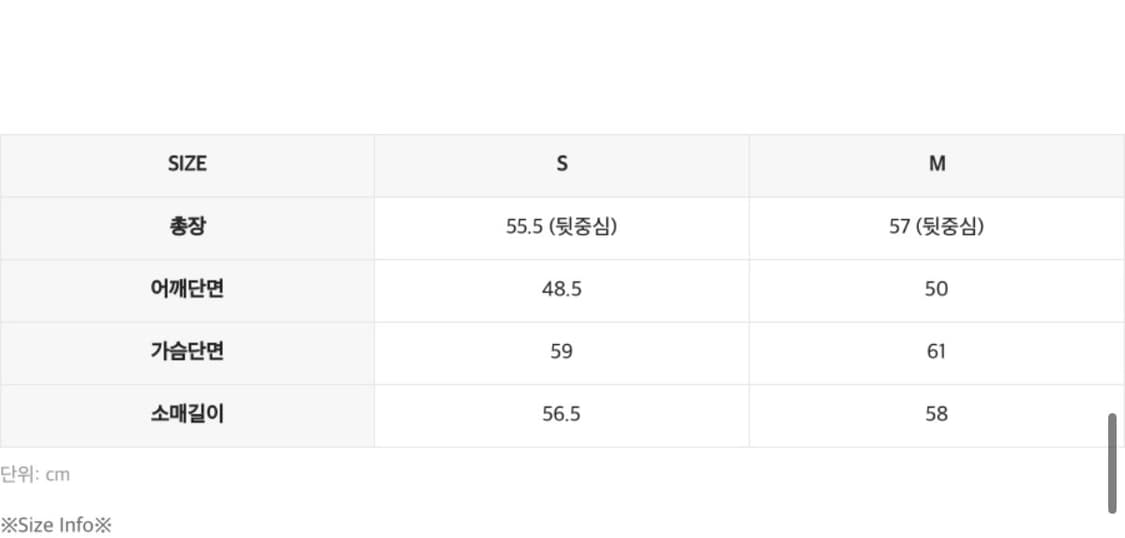Image resolution: width=1125 pixels, height=538 pixels.
Task: Click the 55.5 (뒷중심) cell
Action: (561, 227)
